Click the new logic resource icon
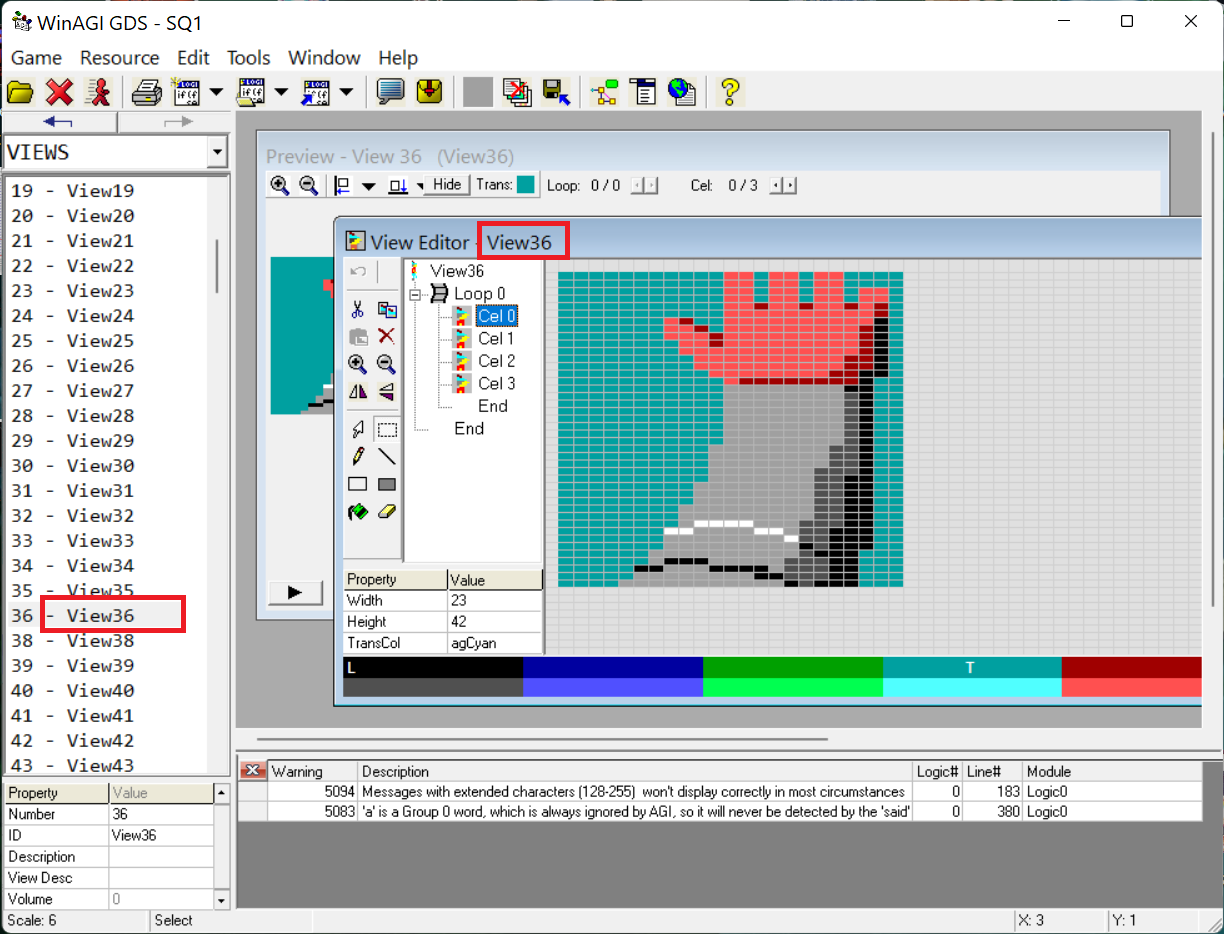 coord(187,93)
